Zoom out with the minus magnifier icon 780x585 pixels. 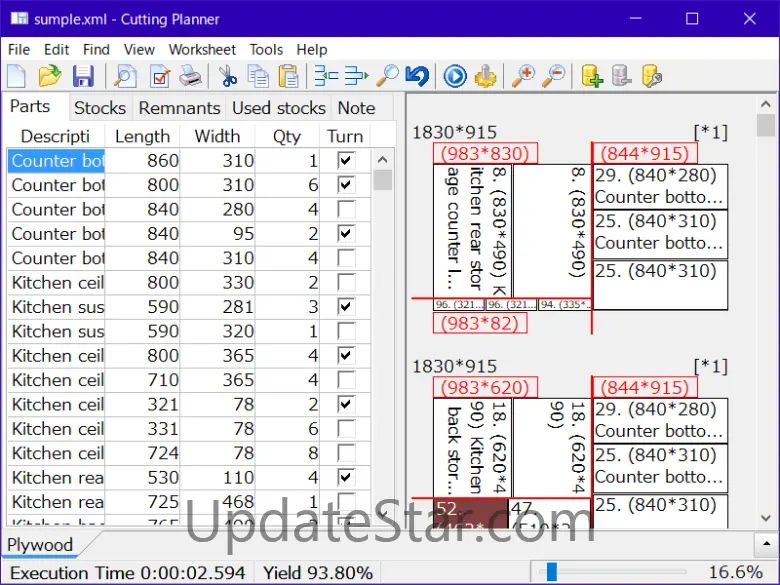coord(553,76)
